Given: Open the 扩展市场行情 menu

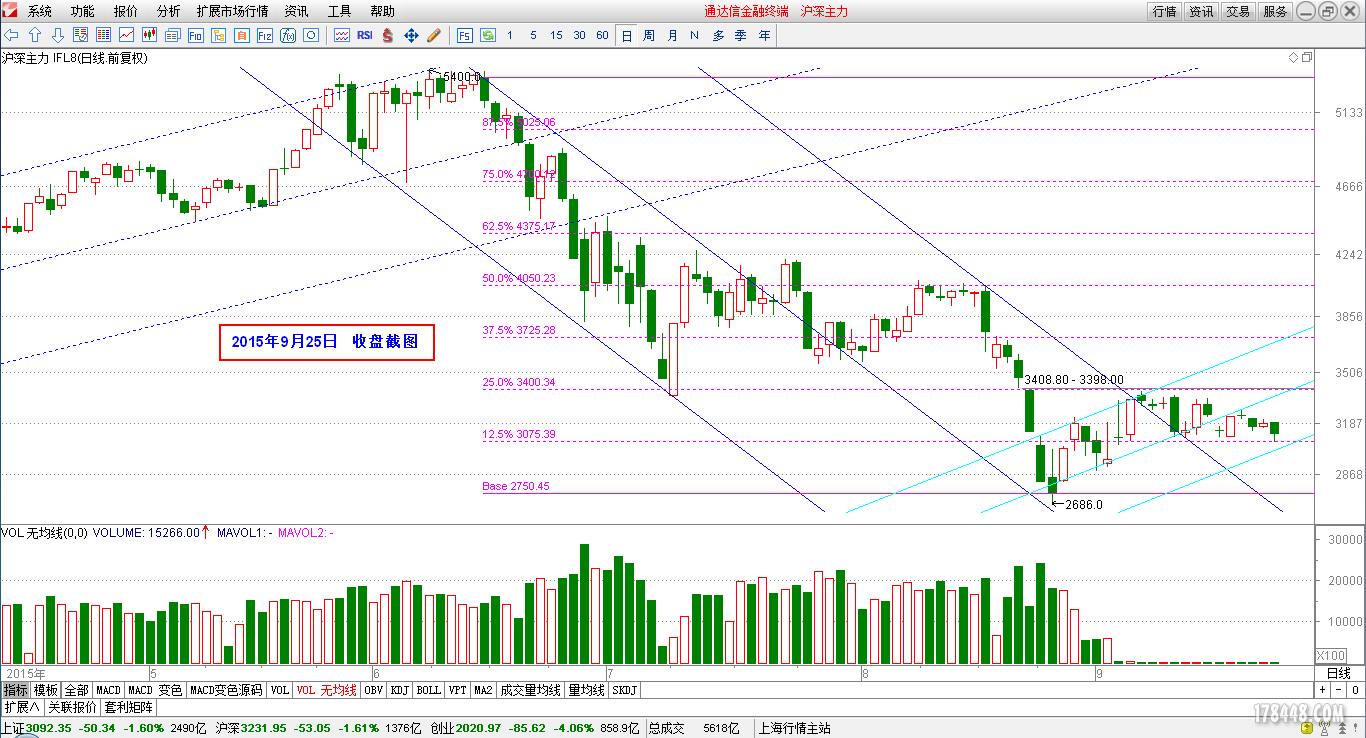Looking at the screenshot, I should point(232,11).
